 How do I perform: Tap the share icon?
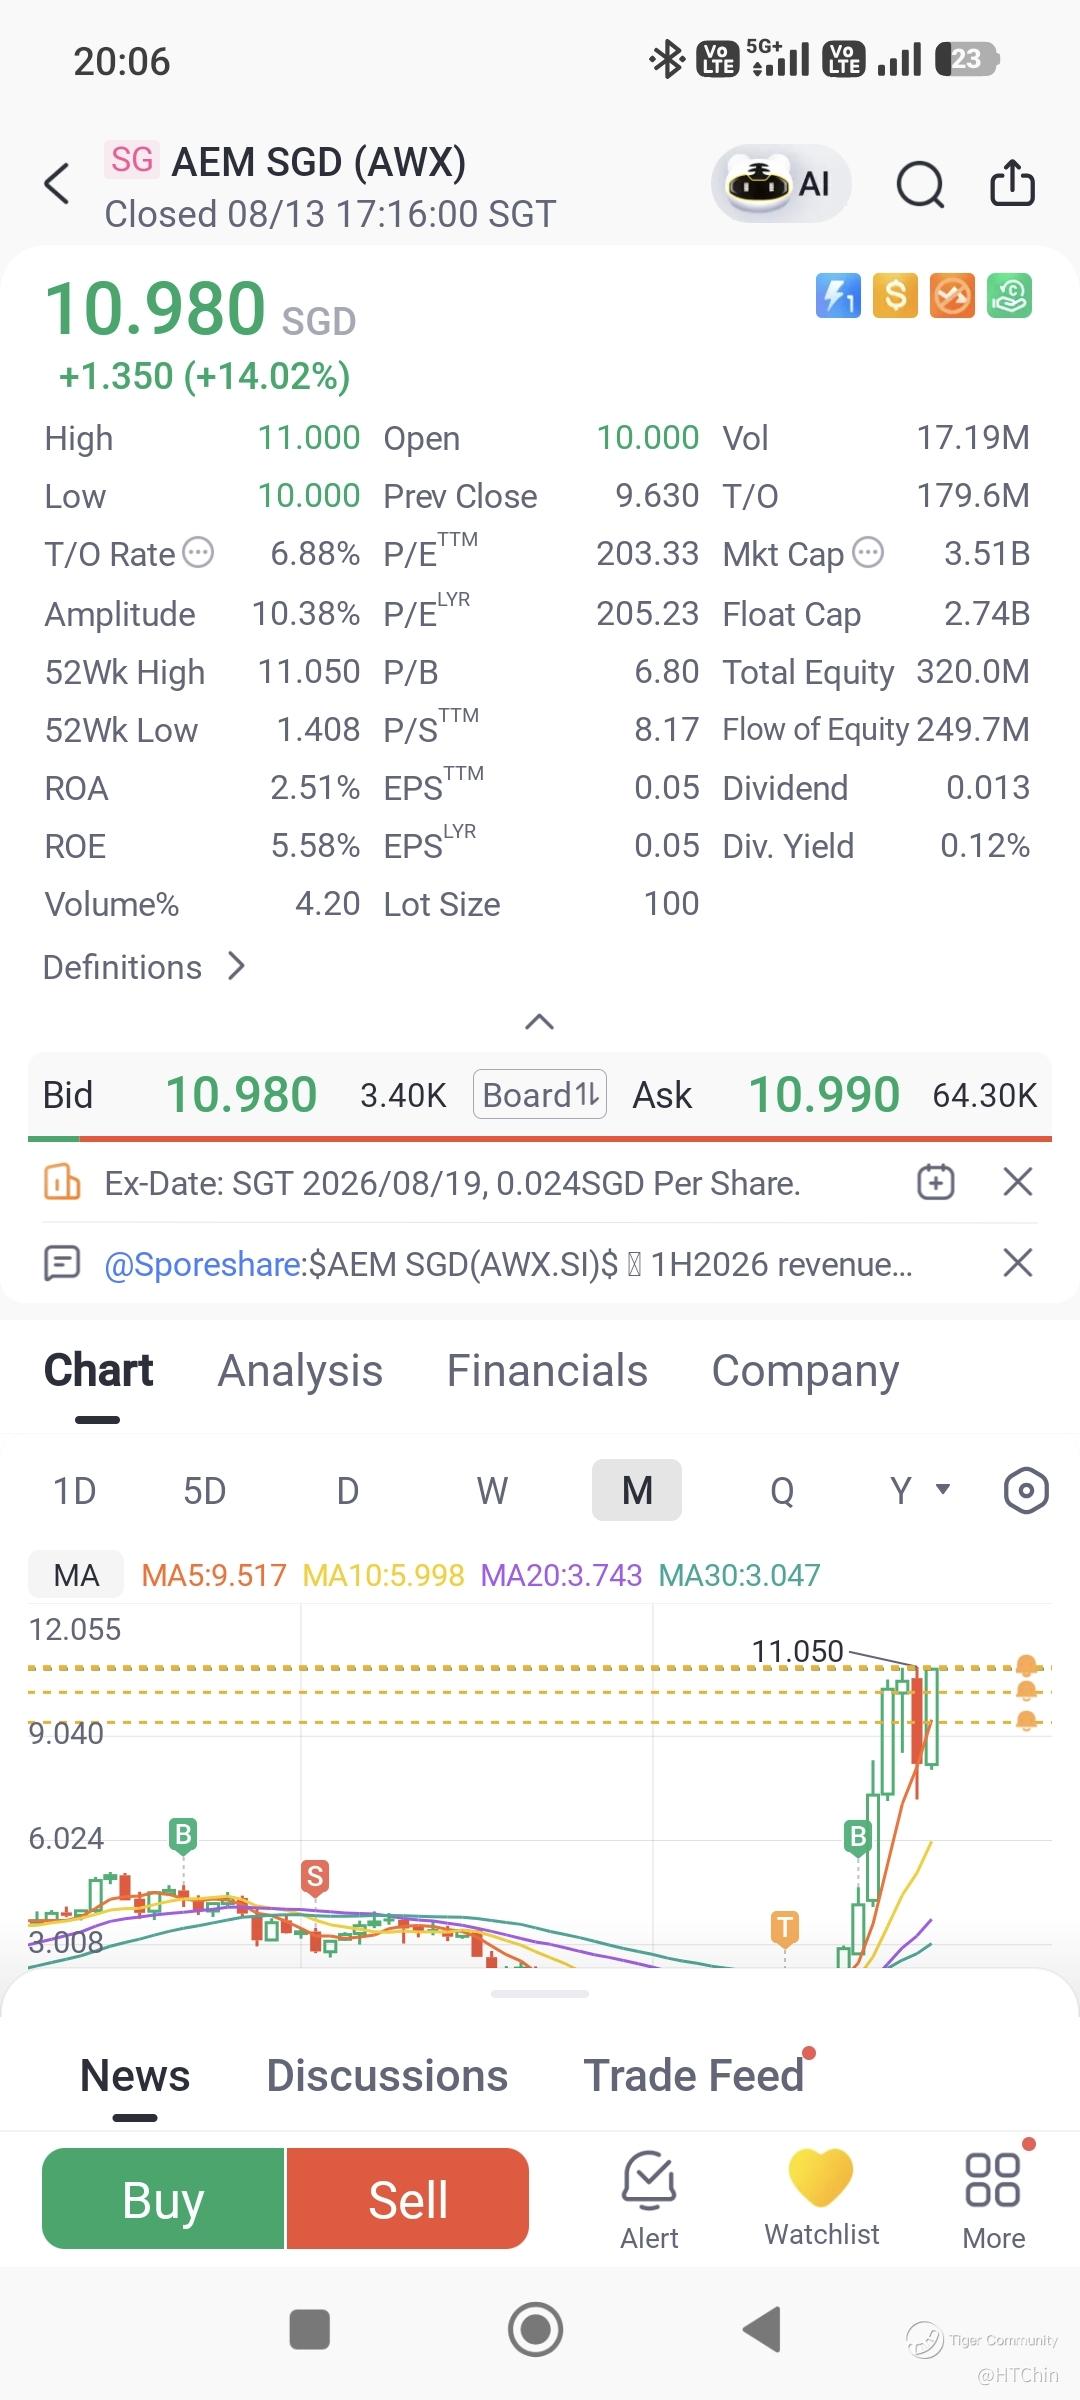[1012, 183]
